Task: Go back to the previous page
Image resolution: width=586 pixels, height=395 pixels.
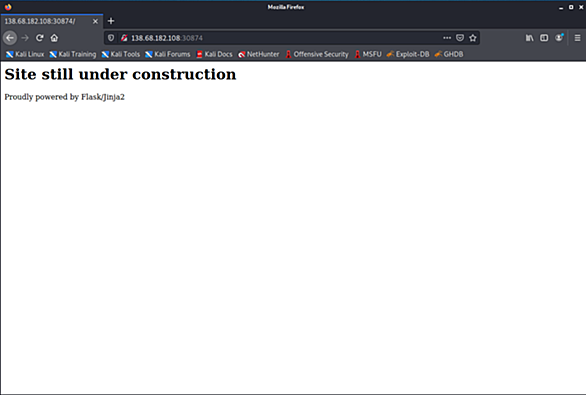Action: point(10,38)
